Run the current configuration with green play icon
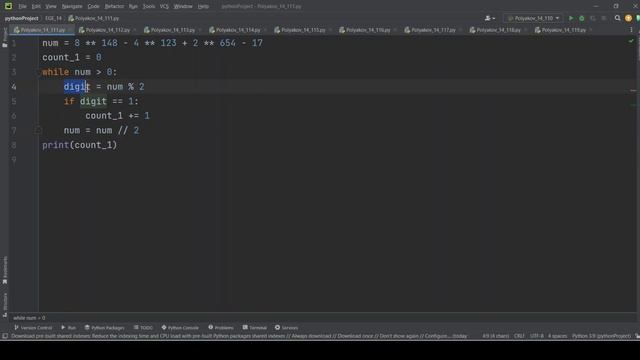The width and height of the screenshot is (640, 360). point(571,18)
